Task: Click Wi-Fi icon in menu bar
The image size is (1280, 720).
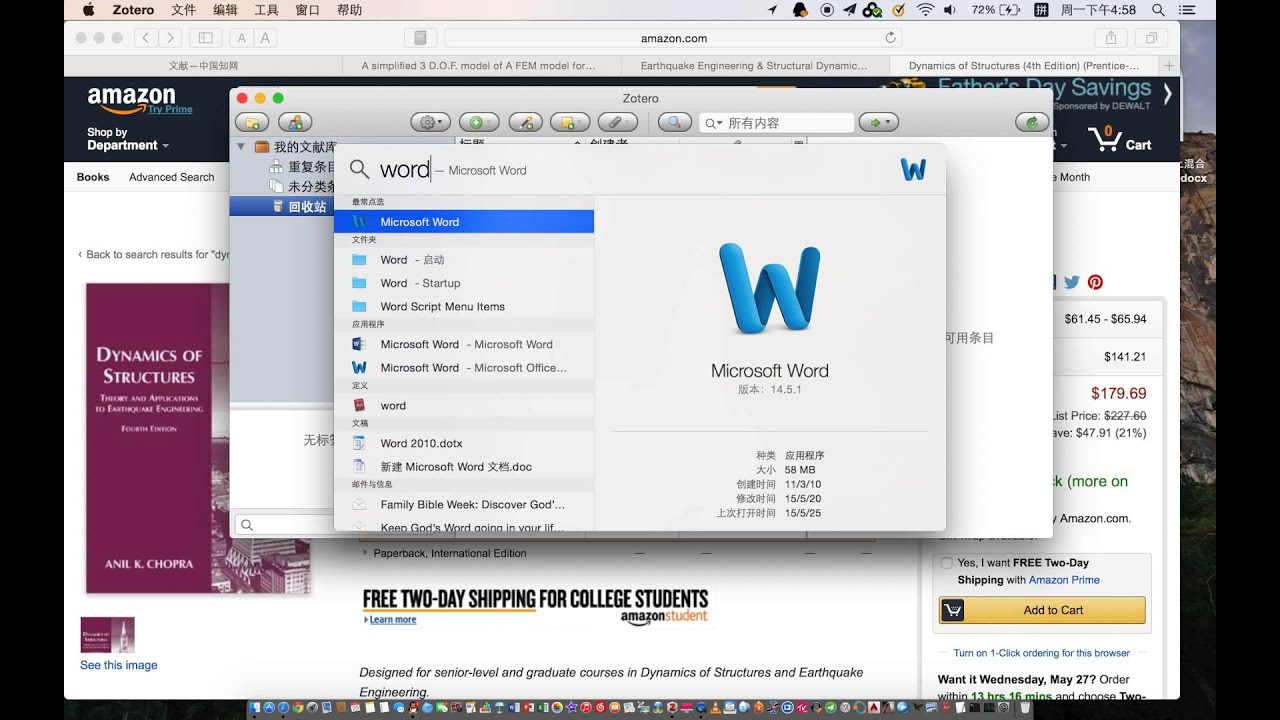Action: click(926, 10)
